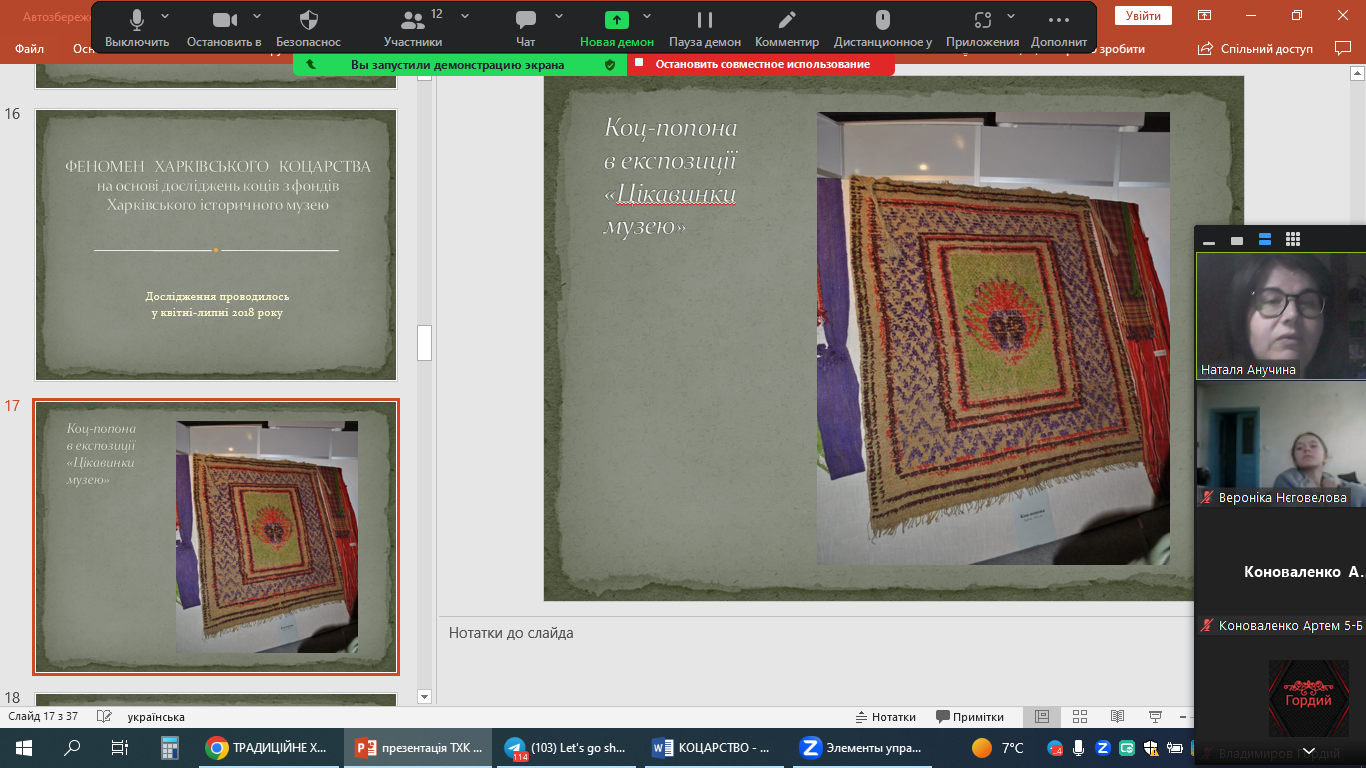Open the Участники participants panel
Screen dimensions: 1366x768
pos(412,28)
